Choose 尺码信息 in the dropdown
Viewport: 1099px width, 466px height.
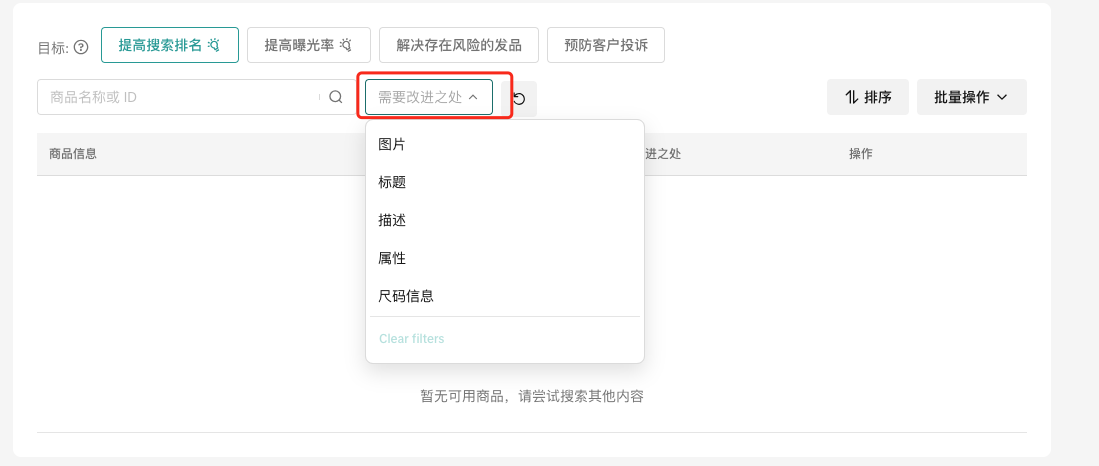click(x=406, y=296)
